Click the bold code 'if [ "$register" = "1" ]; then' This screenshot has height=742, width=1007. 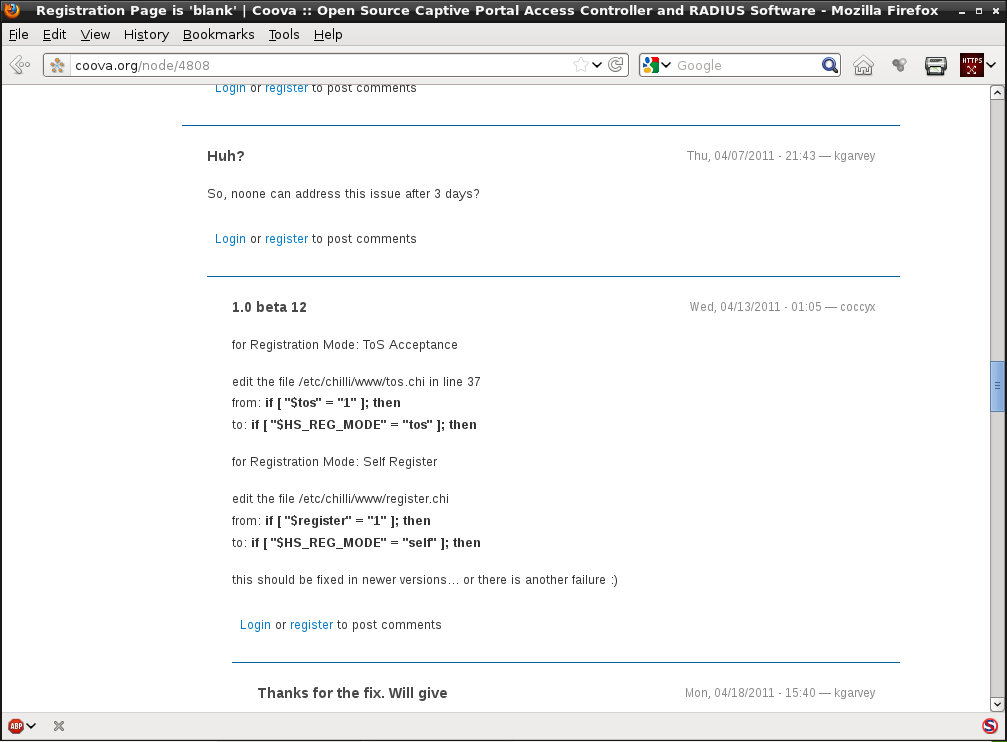(348, 521)
